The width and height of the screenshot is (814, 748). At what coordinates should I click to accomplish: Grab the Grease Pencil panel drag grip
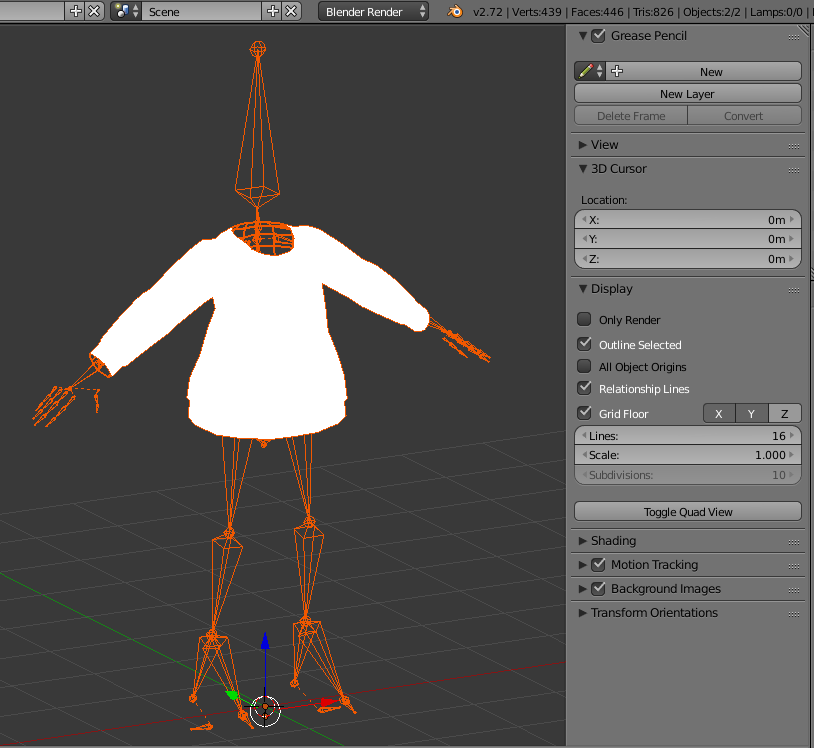(x=794, y=37)
